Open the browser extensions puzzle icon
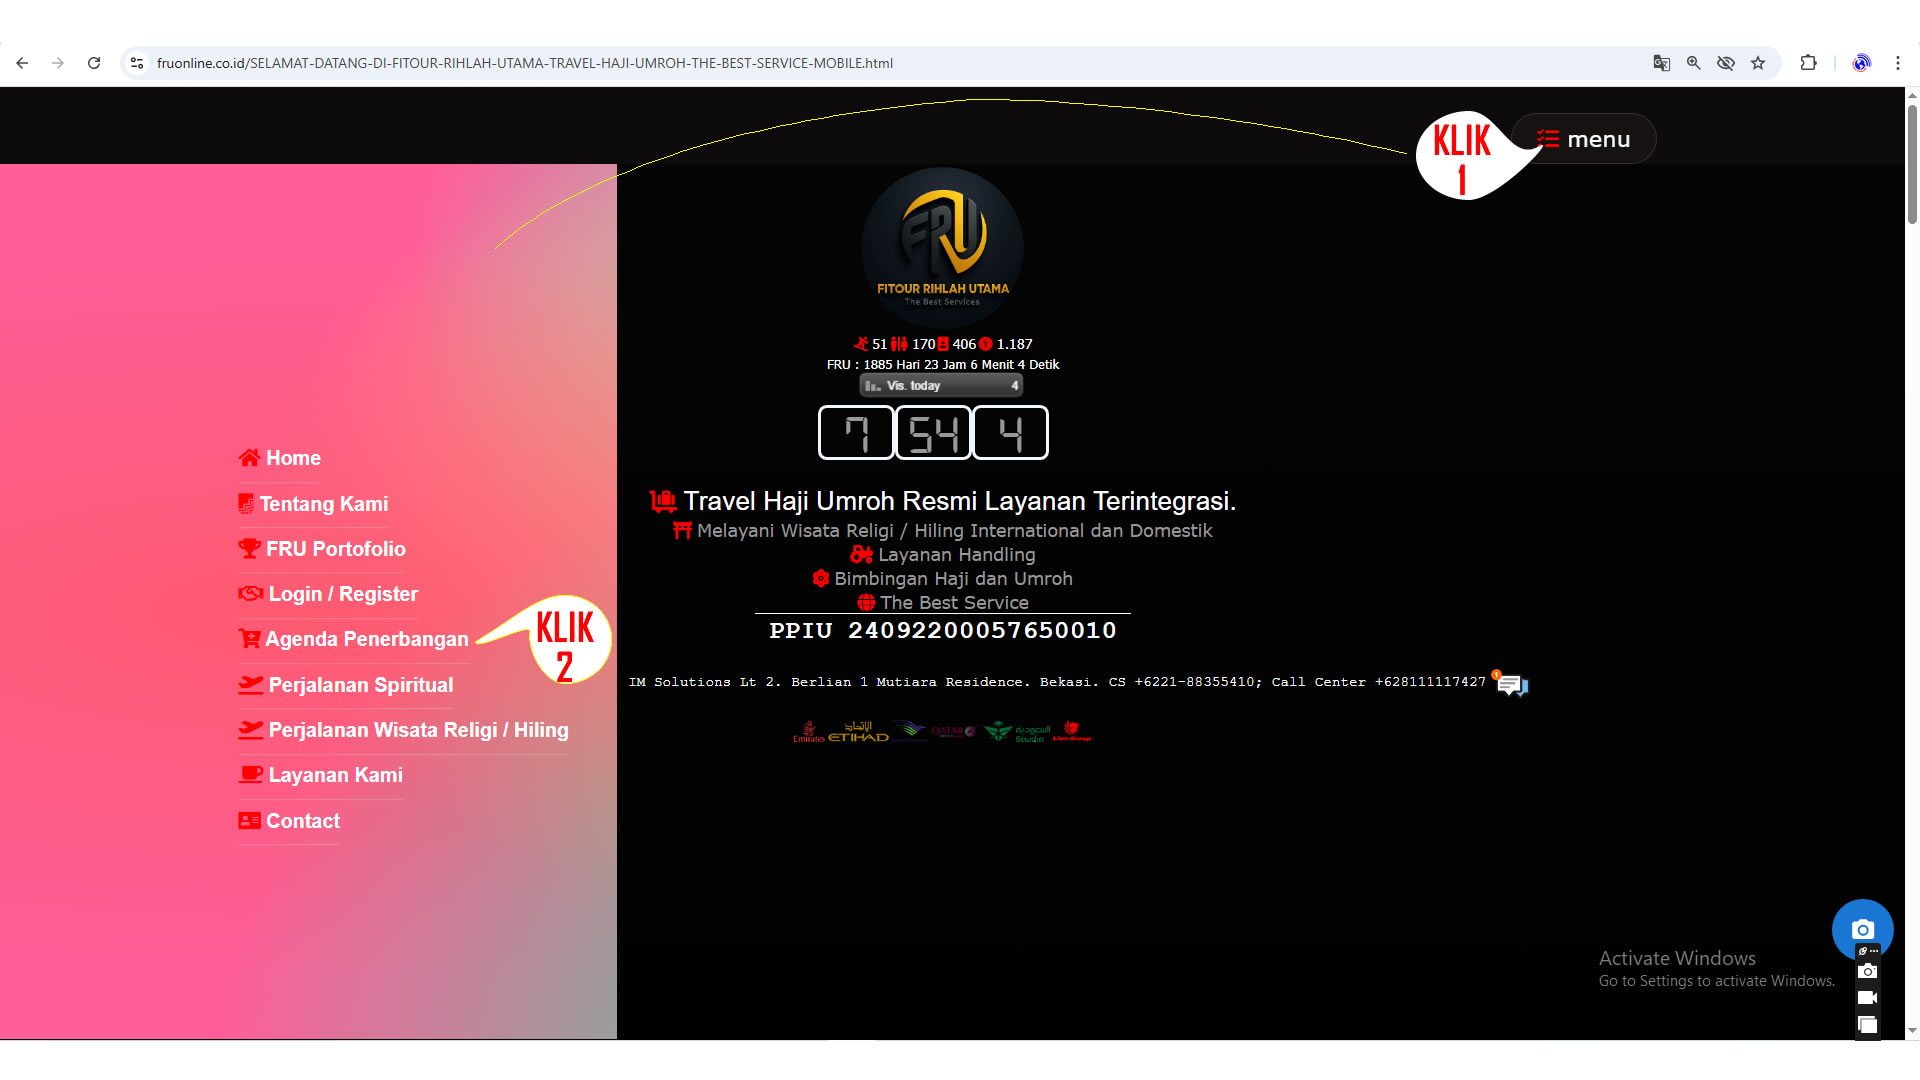Image resolution: width=1920 pixels, height=1080 pixels. pos(1808,63)
